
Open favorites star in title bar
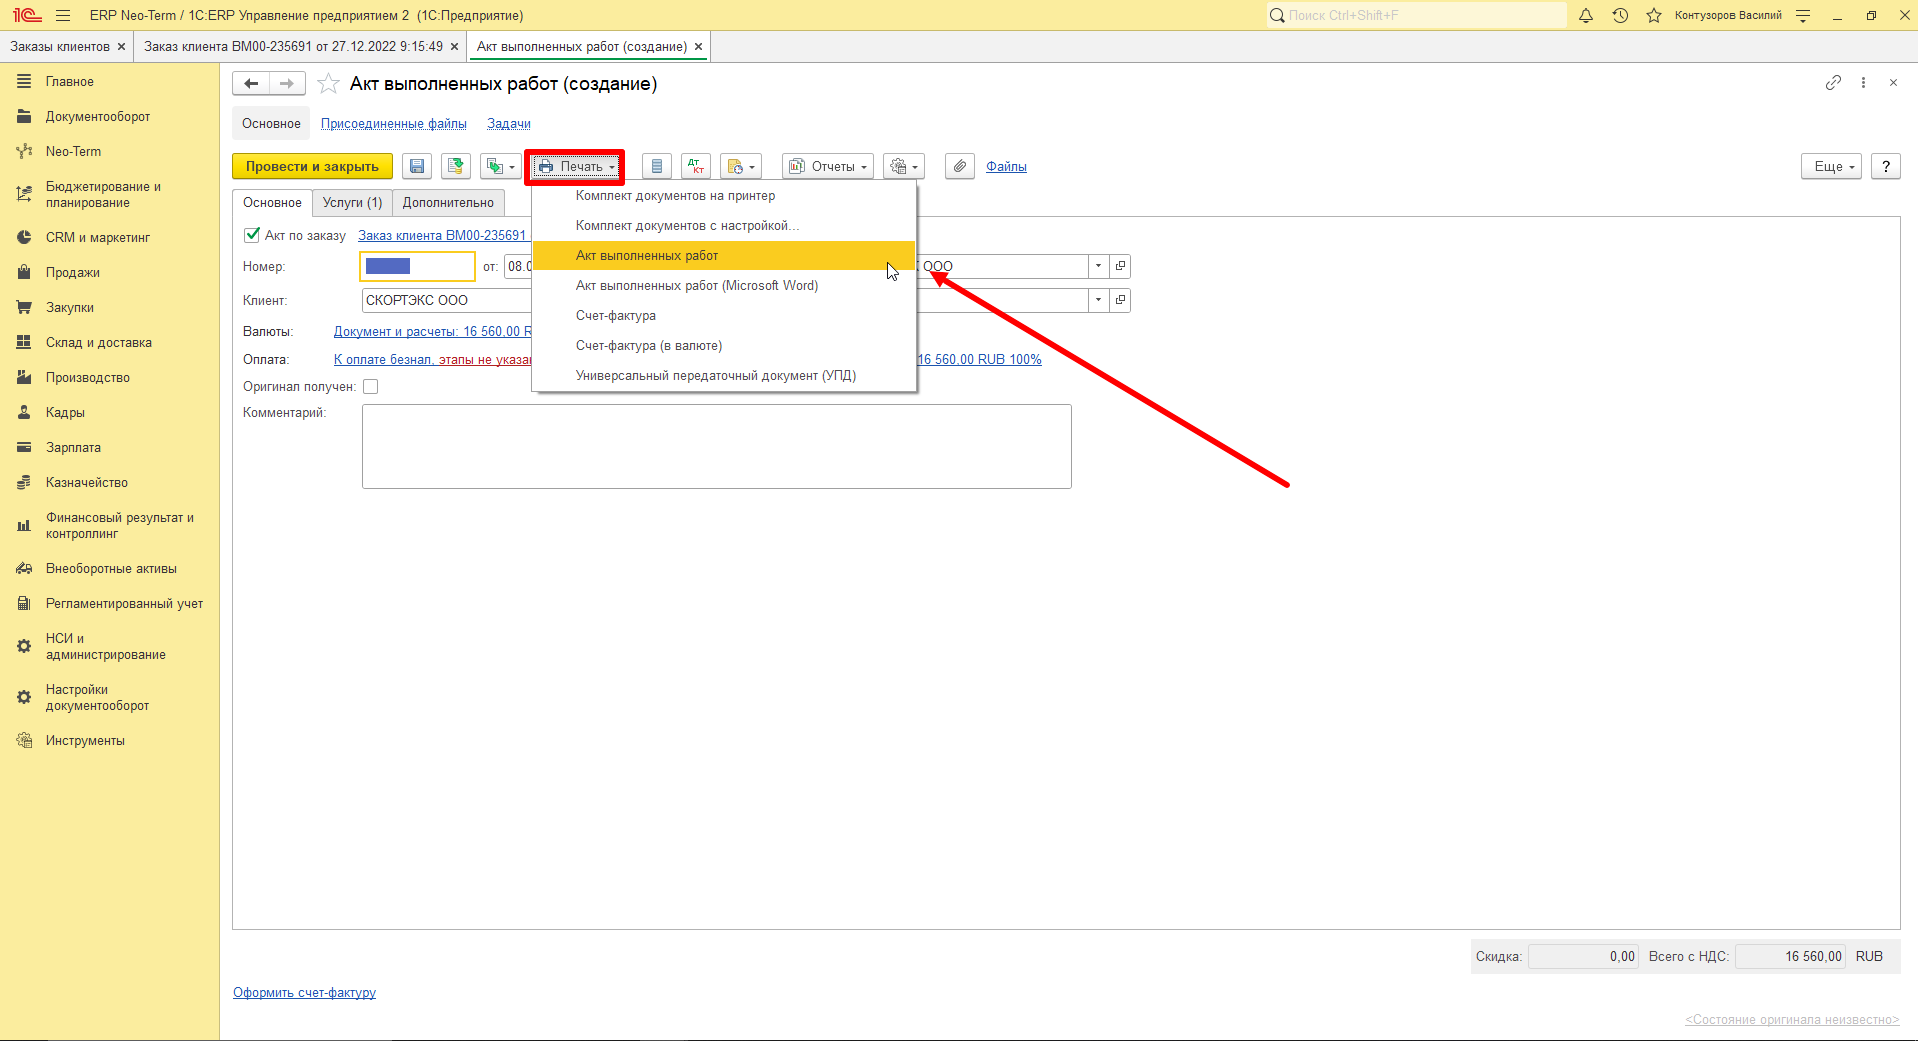click(1654, 15)
